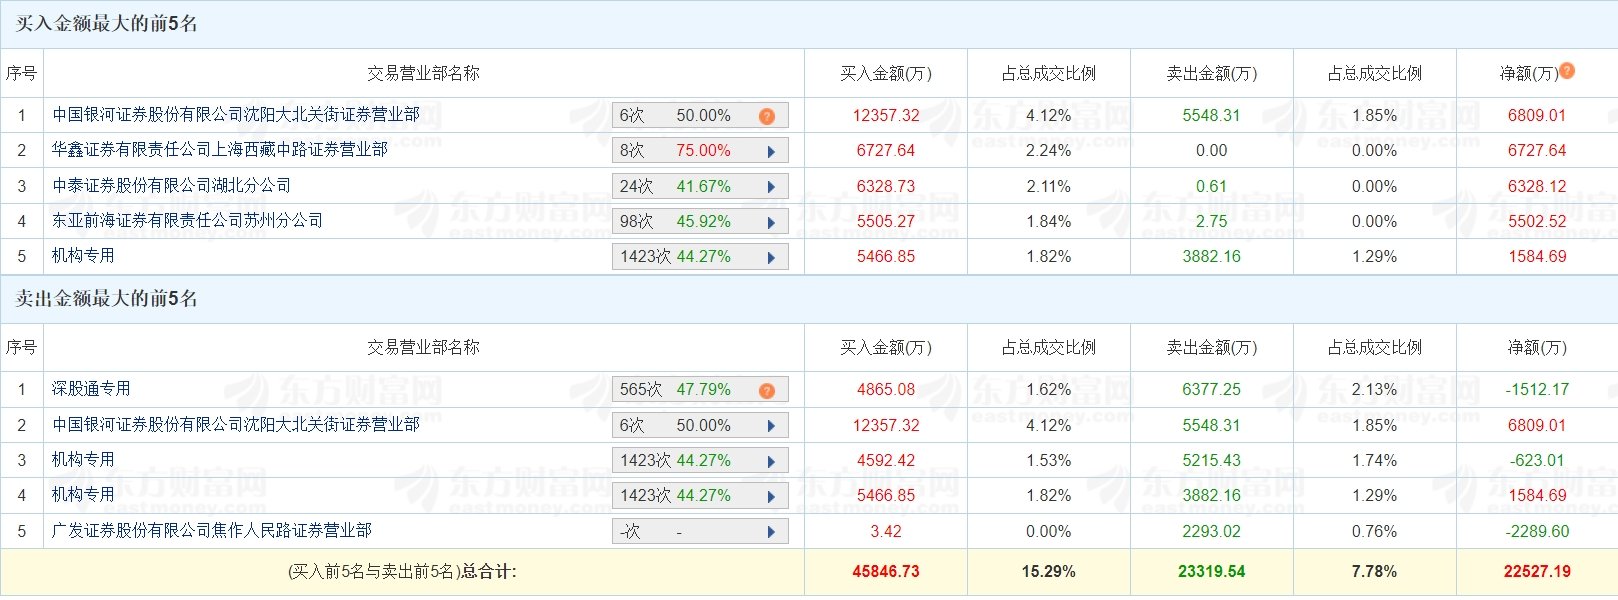Click blue arrow in 中泰证券湖北分公司 row
Viewport: 1618px width, 600px height.
coord(771,187)
